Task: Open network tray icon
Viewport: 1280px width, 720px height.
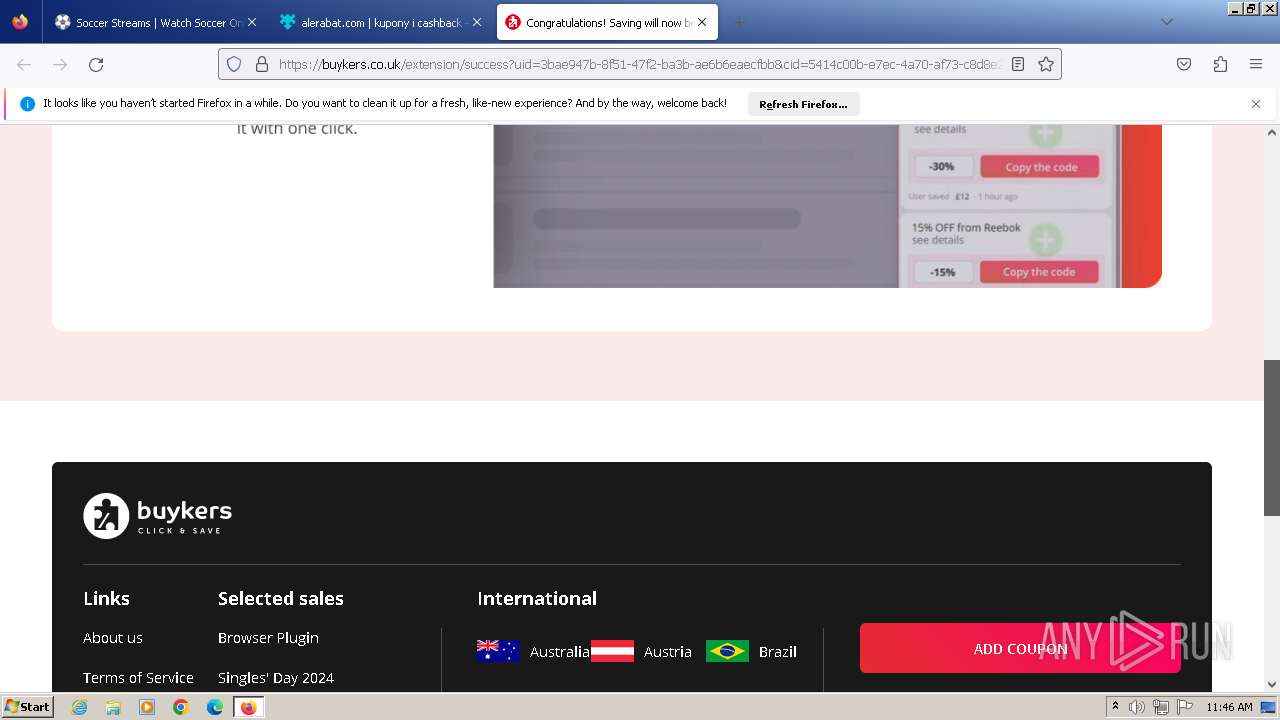Action: pyautogui.click(x=1161, y=707)
